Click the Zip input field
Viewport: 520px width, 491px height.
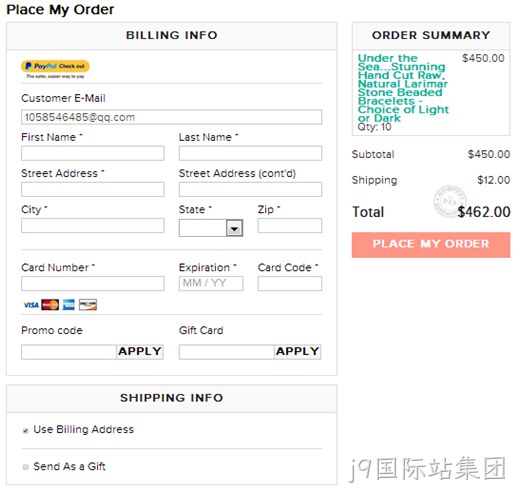290,225
